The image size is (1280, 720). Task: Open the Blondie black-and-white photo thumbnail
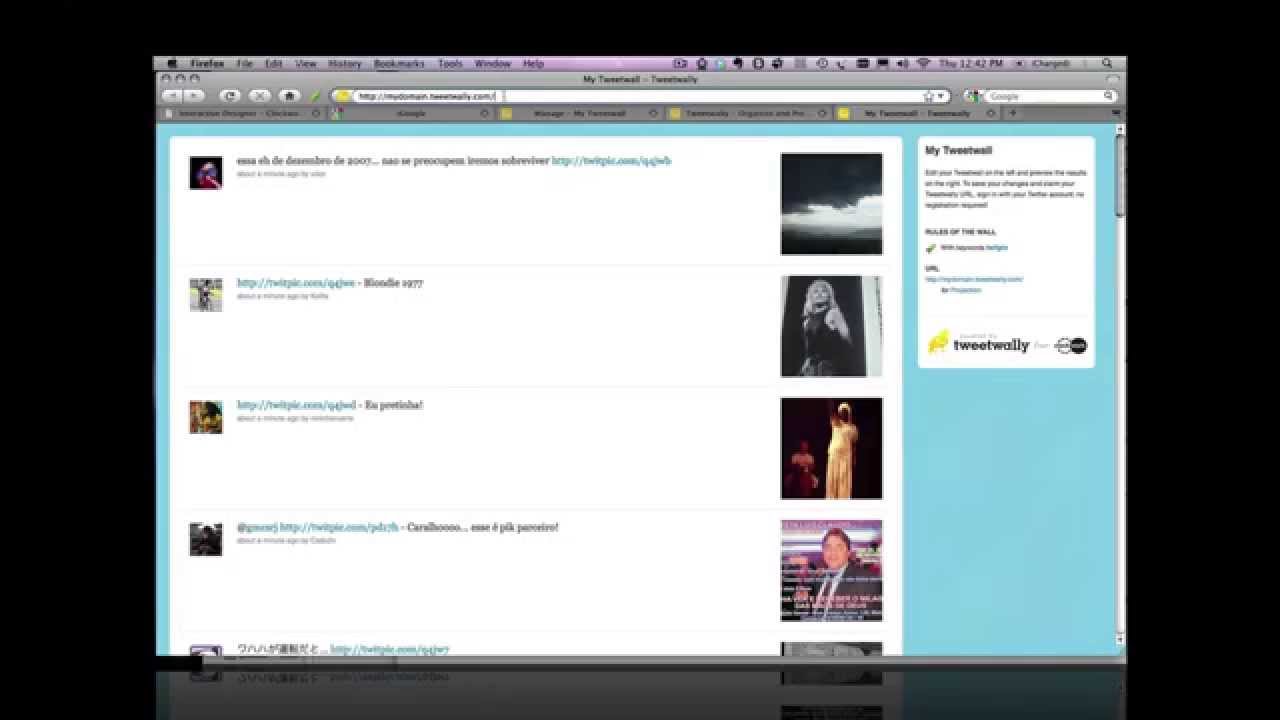[x=832, y=326]
